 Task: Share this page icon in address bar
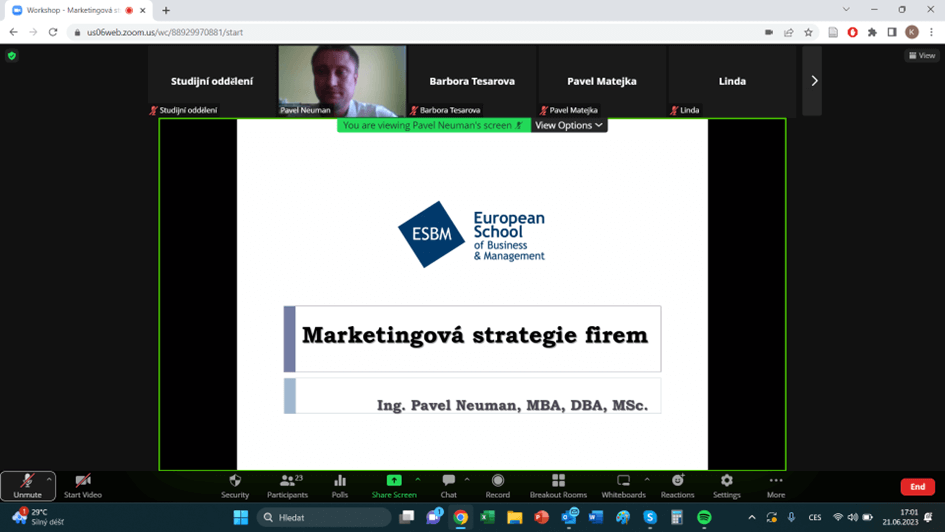coord(788,33)
